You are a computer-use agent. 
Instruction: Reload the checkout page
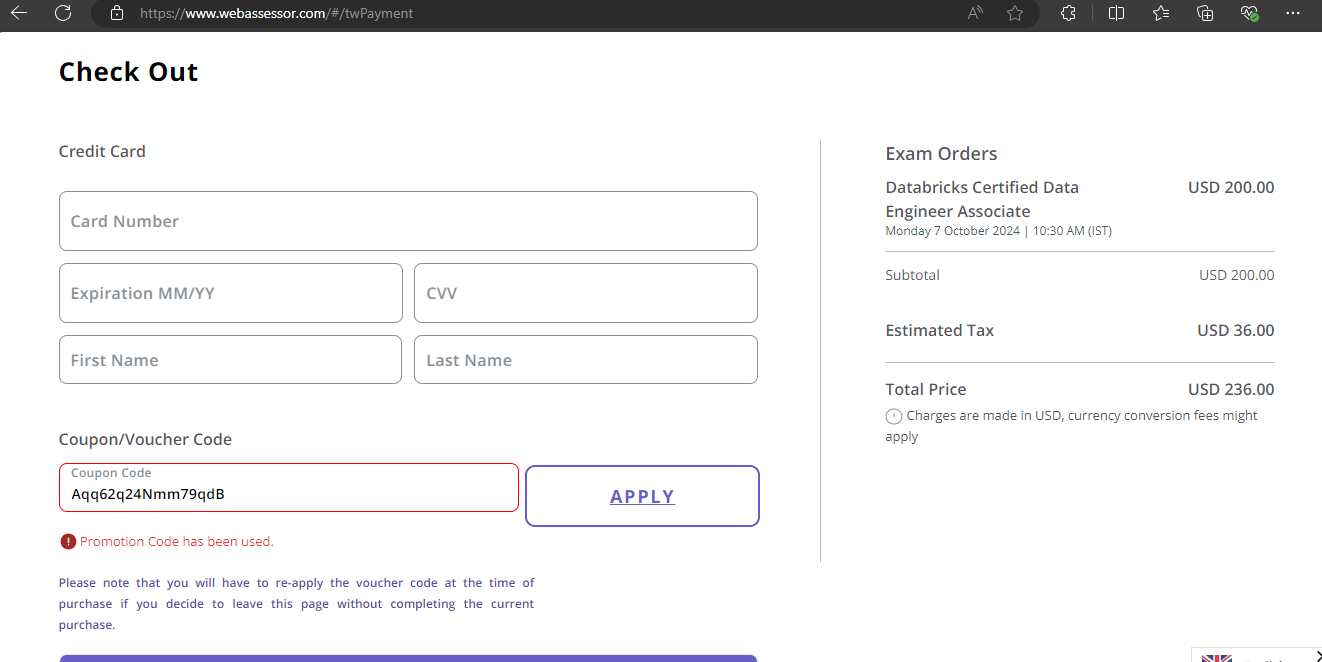tap(63, 13)
